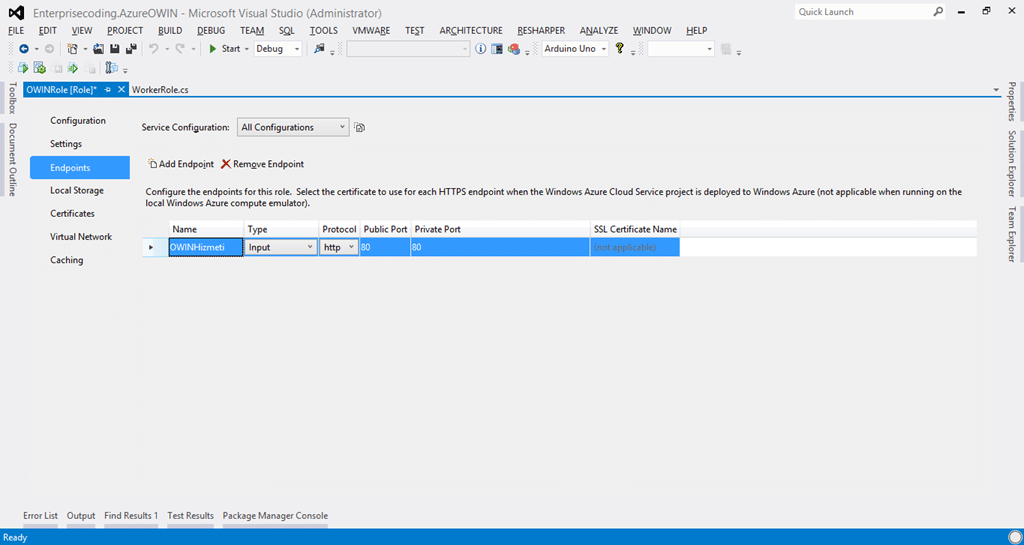Click the Find in Files icon
This screenshot has height=545, width=1024.
click(319, 49)
